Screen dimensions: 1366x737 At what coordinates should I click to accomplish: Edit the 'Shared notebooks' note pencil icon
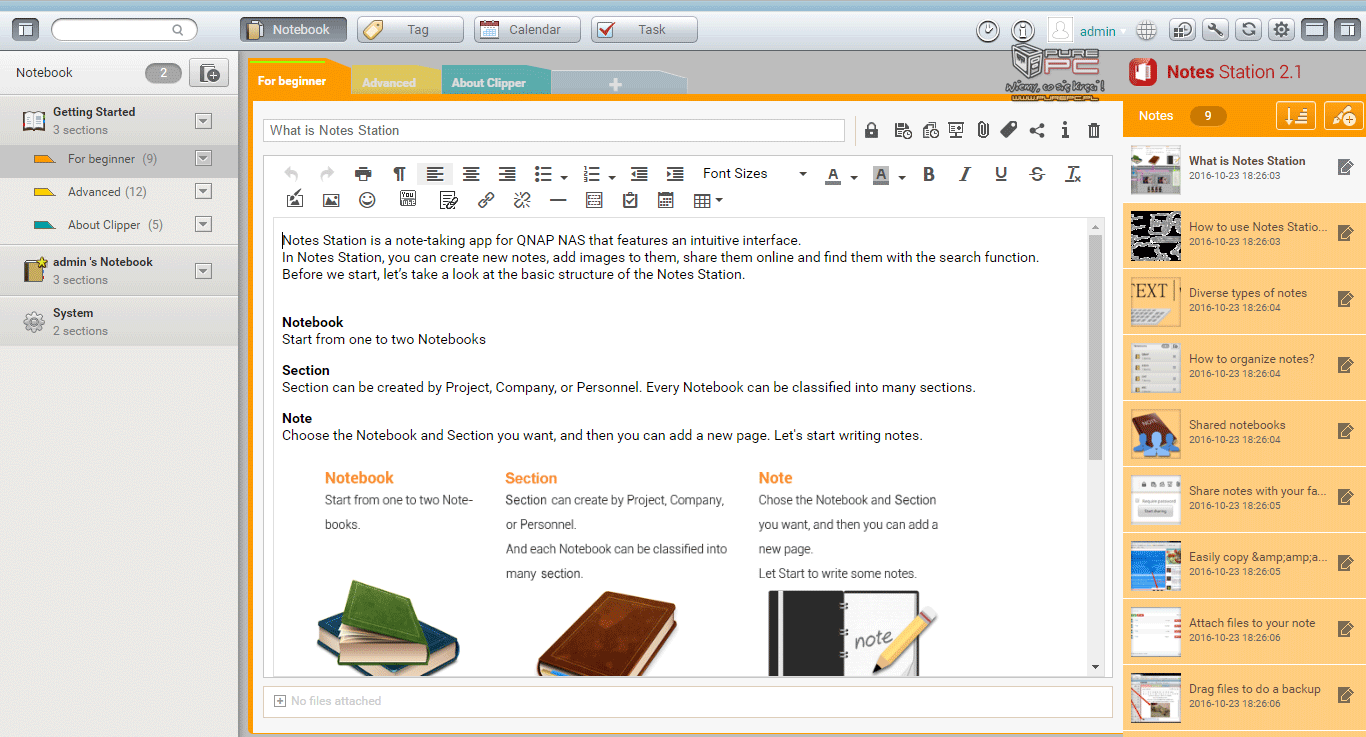point(1345,431)
